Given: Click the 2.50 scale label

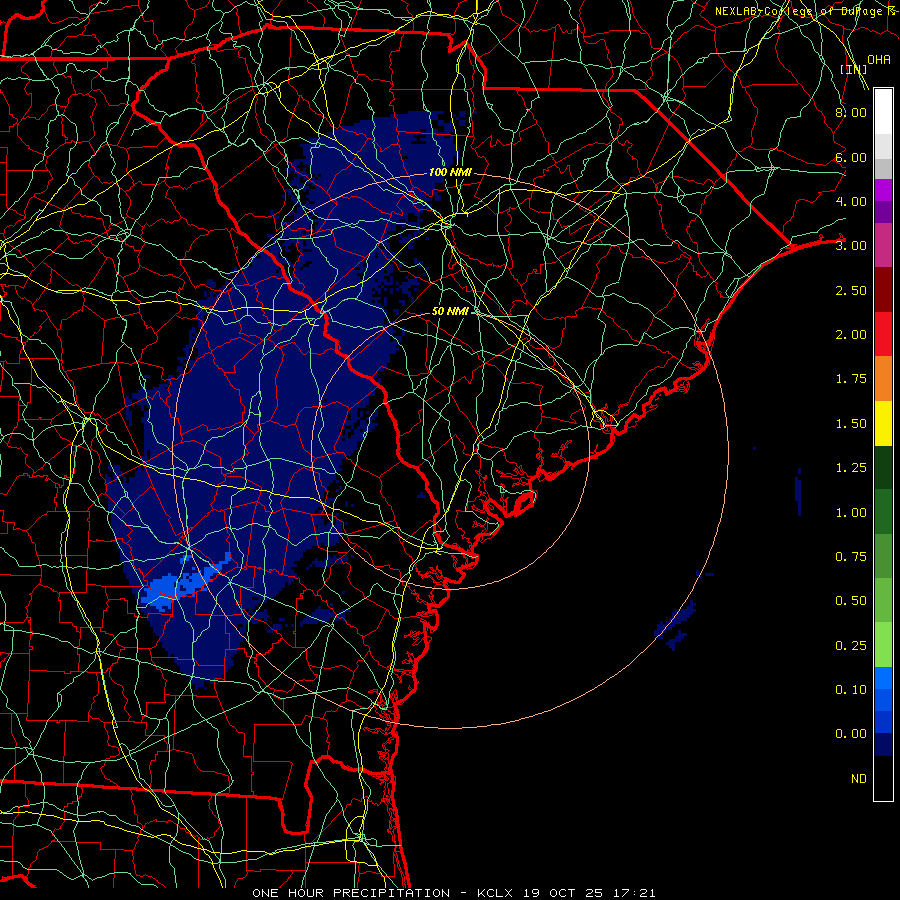Looking at the screenshot, I should (851, 290).
